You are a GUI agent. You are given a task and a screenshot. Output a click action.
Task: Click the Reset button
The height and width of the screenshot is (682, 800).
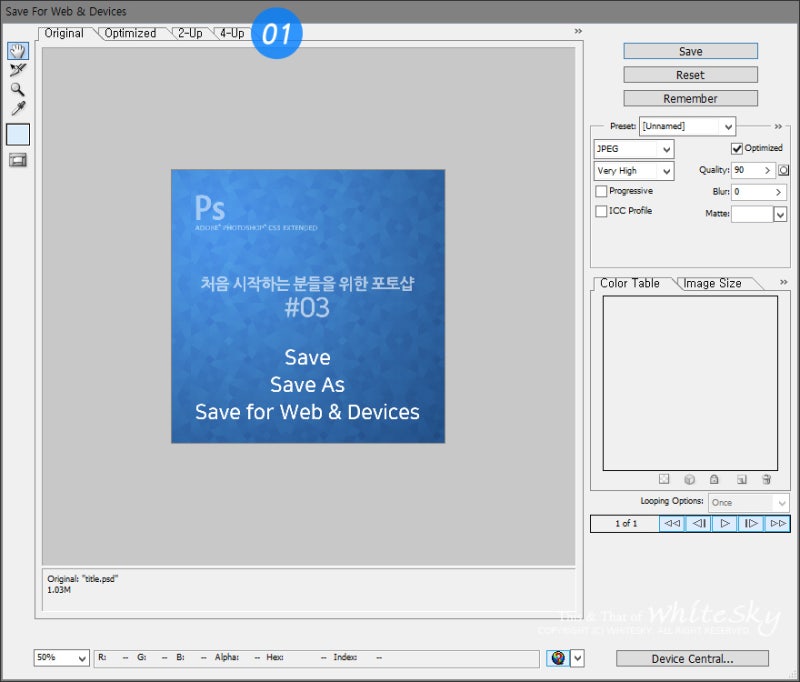pyautogui.click(x=690, y=75)
